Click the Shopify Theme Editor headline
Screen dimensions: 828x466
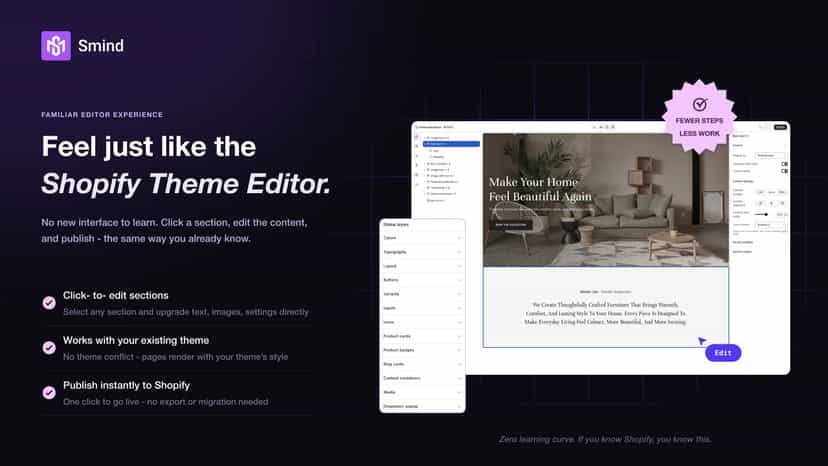186,184
